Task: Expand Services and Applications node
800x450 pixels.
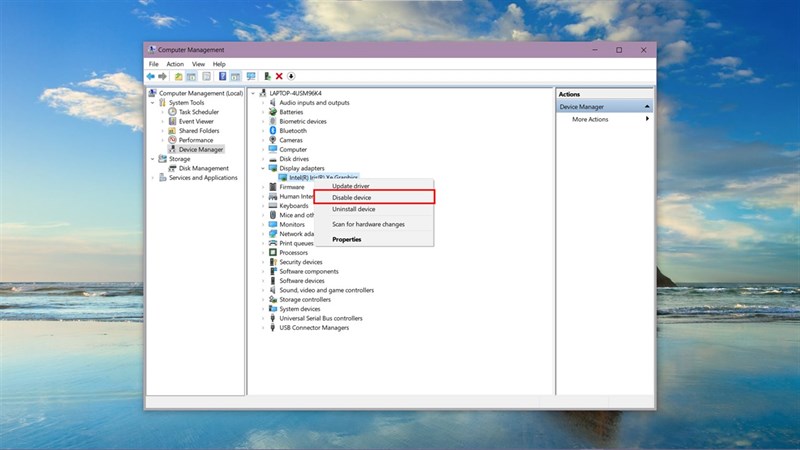Action: [x=152, y=178]
